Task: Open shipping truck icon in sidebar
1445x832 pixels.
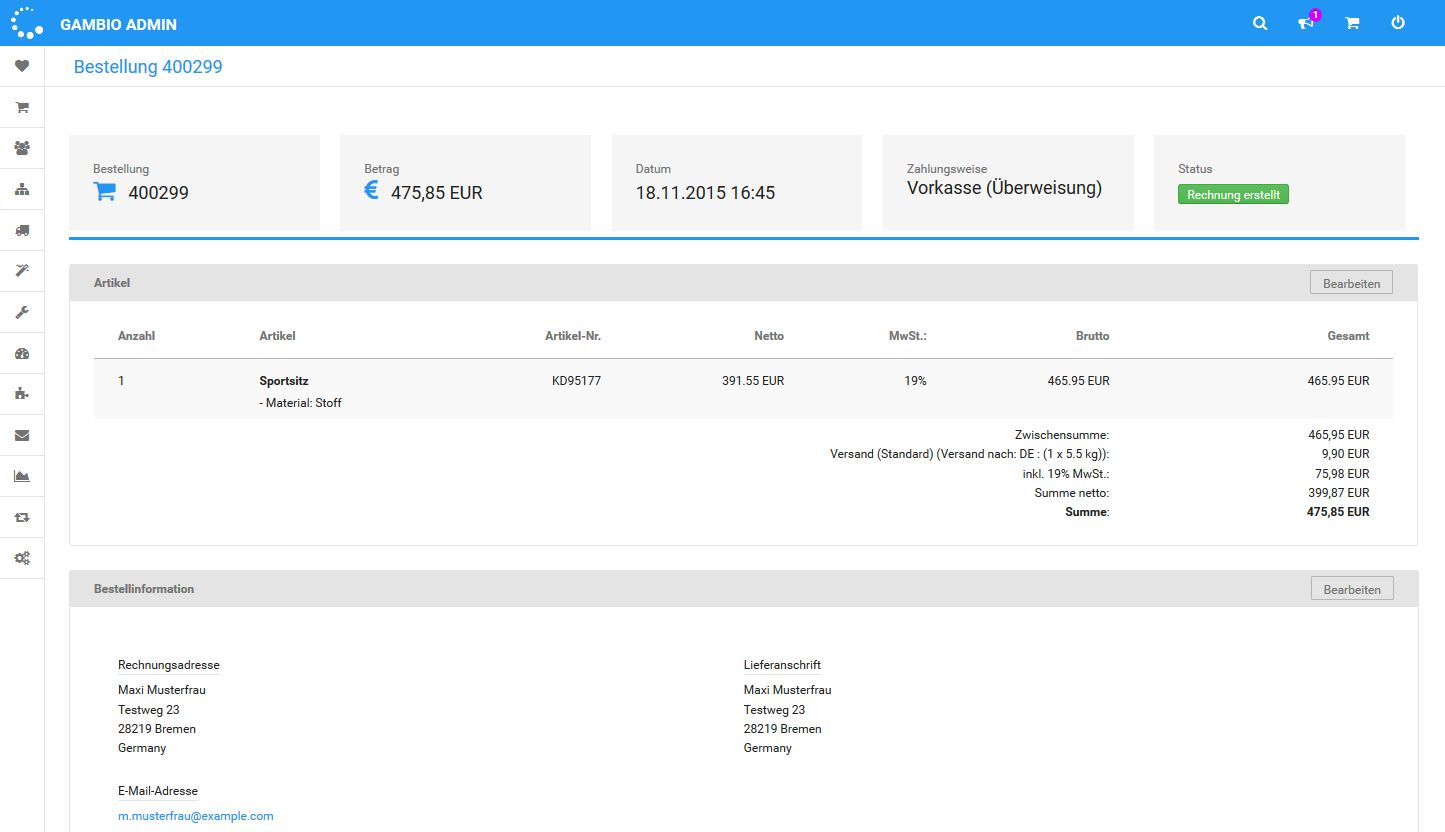Action: coord(22,230)
